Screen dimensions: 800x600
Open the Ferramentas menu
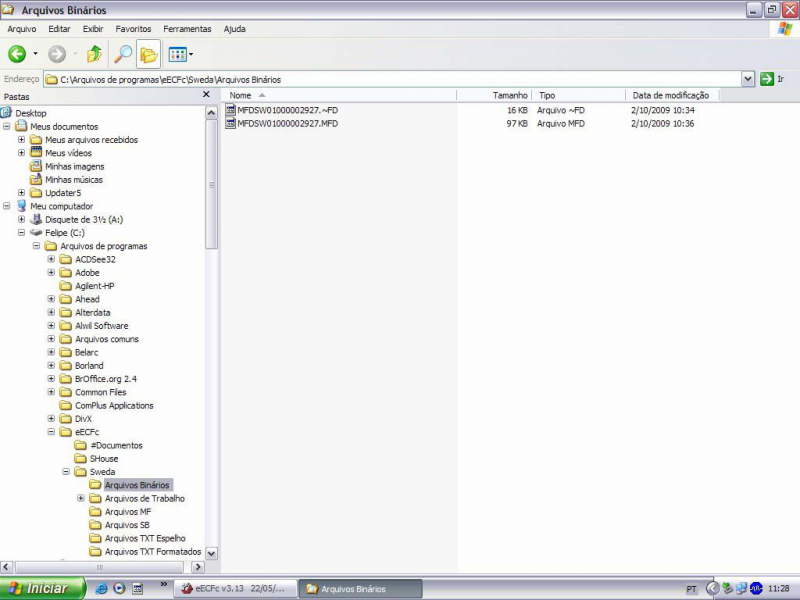tap(187, 29)
